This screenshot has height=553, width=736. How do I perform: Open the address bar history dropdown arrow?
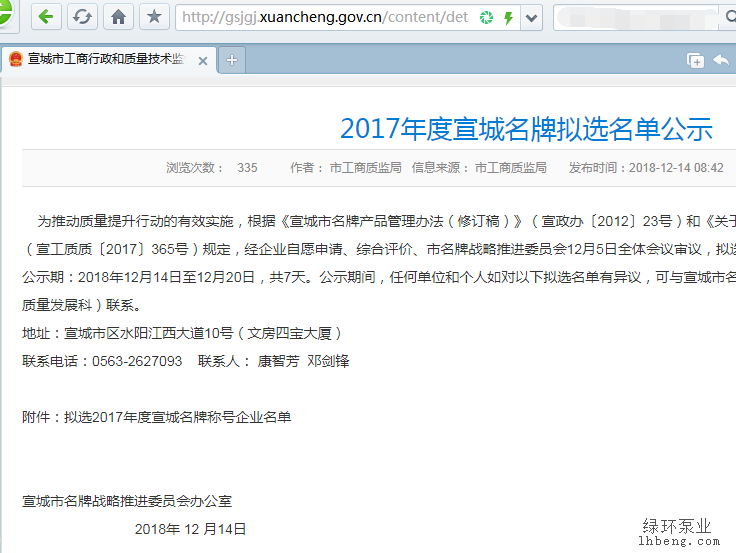pos(531,18)
